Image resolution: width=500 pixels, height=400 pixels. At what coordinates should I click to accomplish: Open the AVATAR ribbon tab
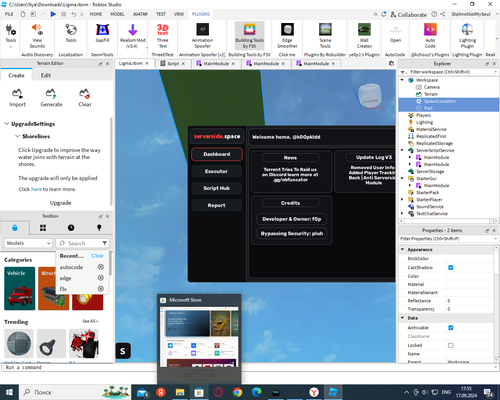[140, 14]
